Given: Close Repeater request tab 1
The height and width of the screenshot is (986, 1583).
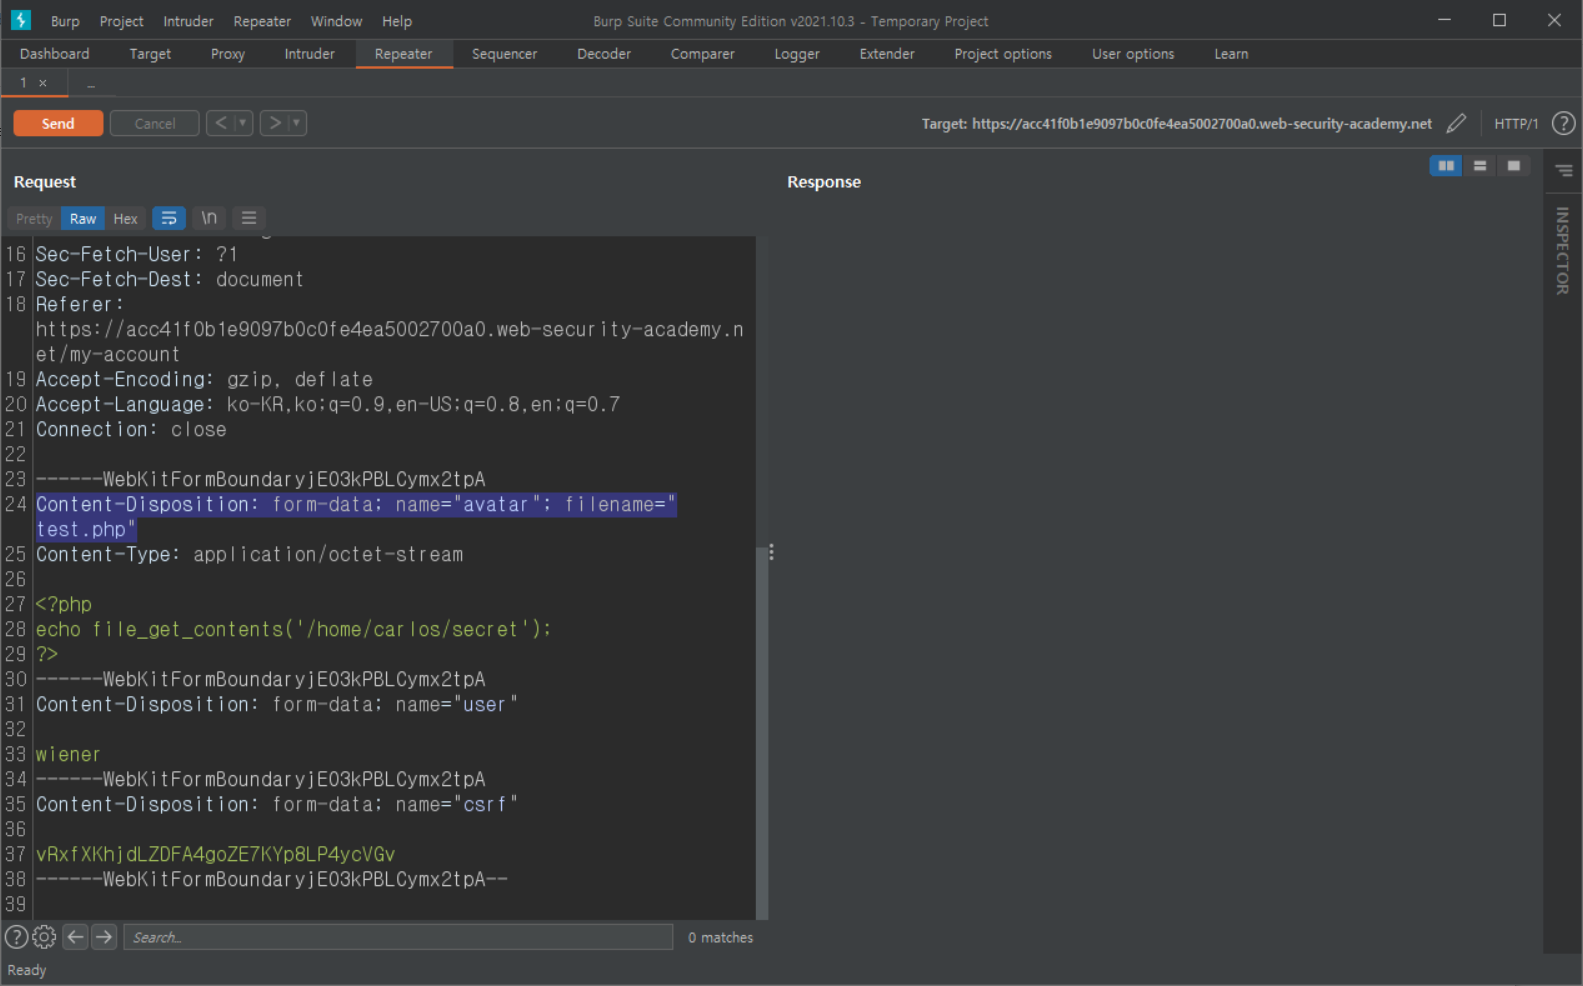Looking at the screenshot, I should [43, 83].
